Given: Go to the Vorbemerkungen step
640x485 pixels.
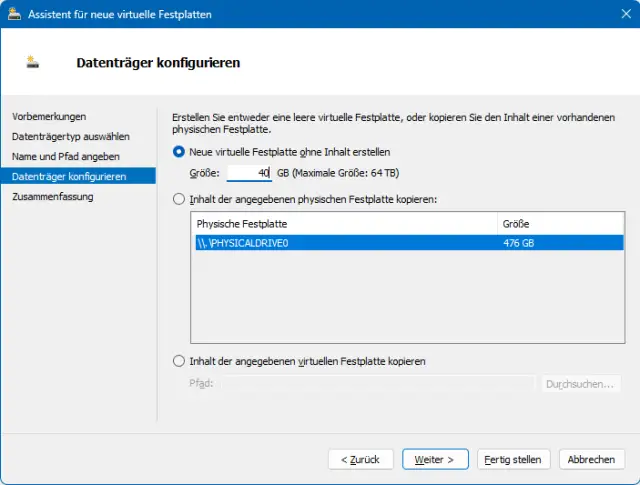Looking at the screenshot, I should coord(49,116).
